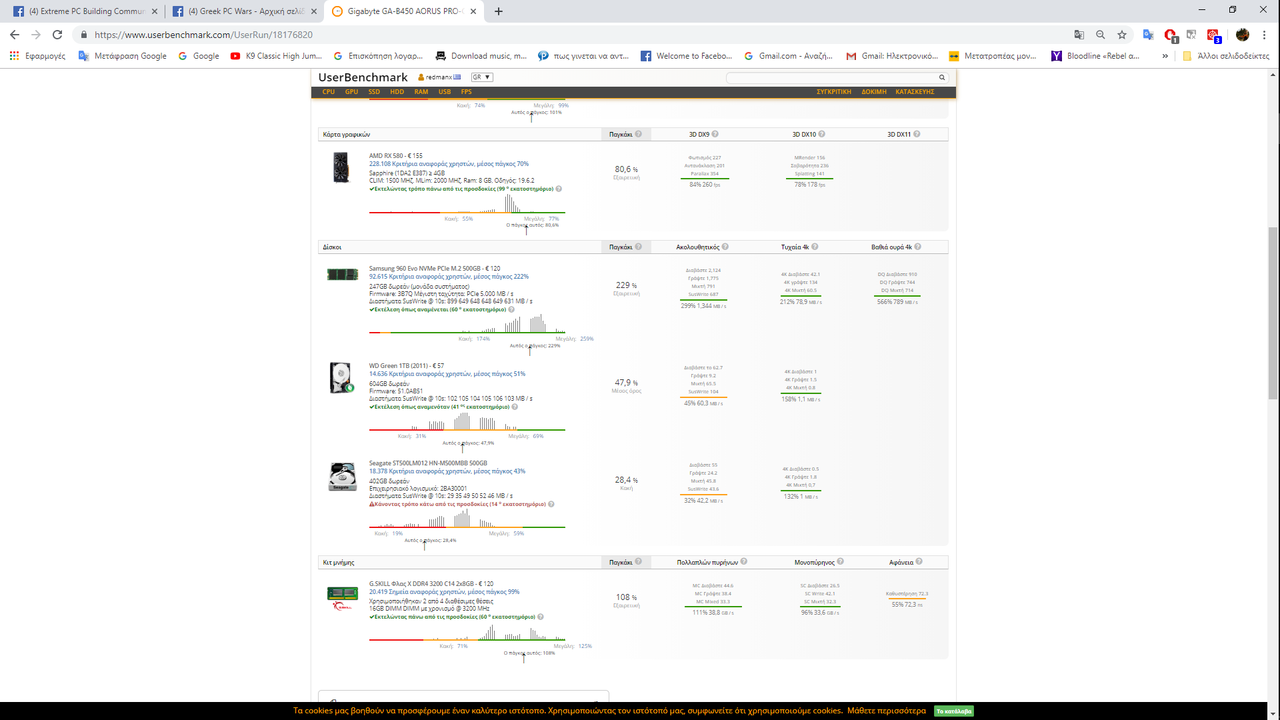
Task: Click the help icon next to 3D DX11
Action: pyautogui.click(x=918, y=134)
